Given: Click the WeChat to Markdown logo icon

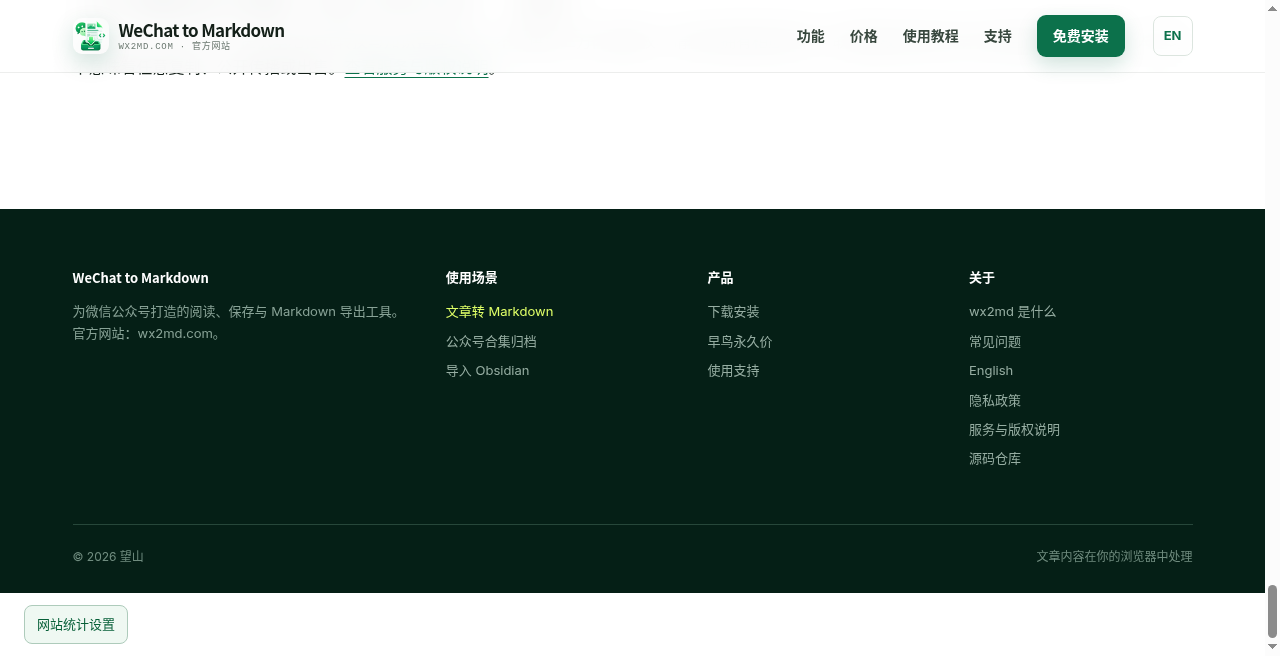Looking at the screenshot, I should [91, 36].
